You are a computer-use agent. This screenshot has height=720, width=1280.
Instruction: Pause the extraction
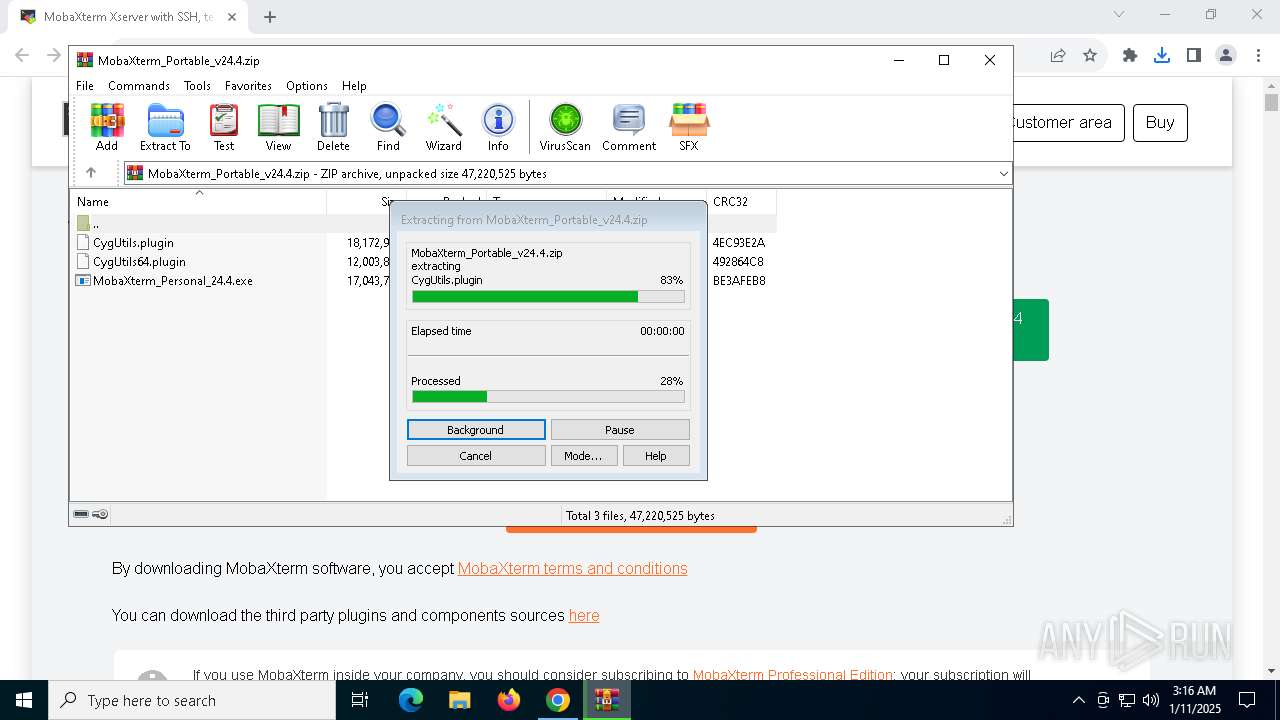pos(620,430)
